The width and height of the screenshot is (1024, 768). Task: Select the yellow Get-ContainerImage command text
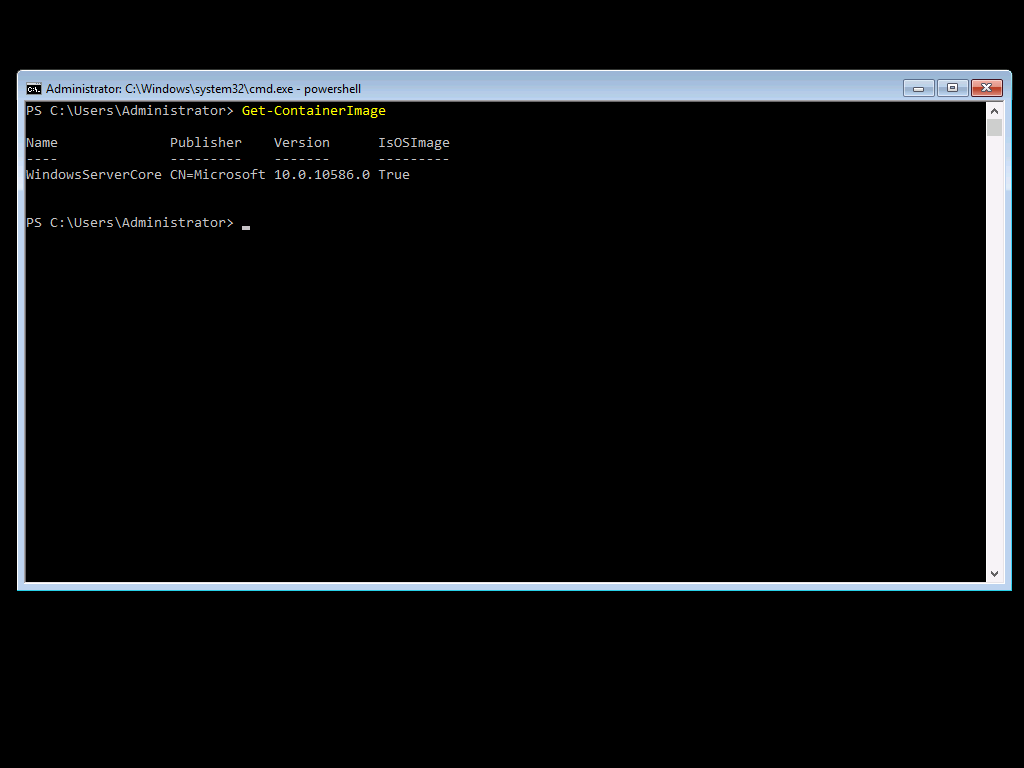313,110
